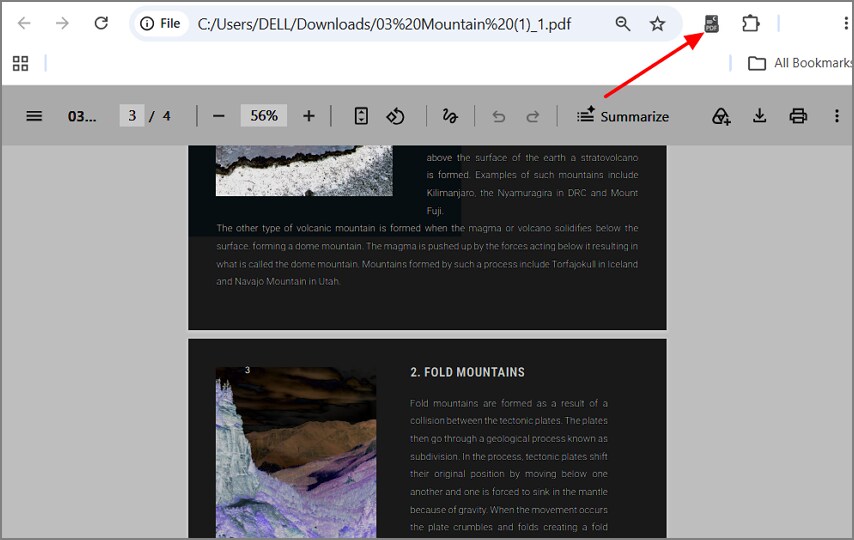
Task: Zoom in with the plus button
Action: [x=309, y=116]
